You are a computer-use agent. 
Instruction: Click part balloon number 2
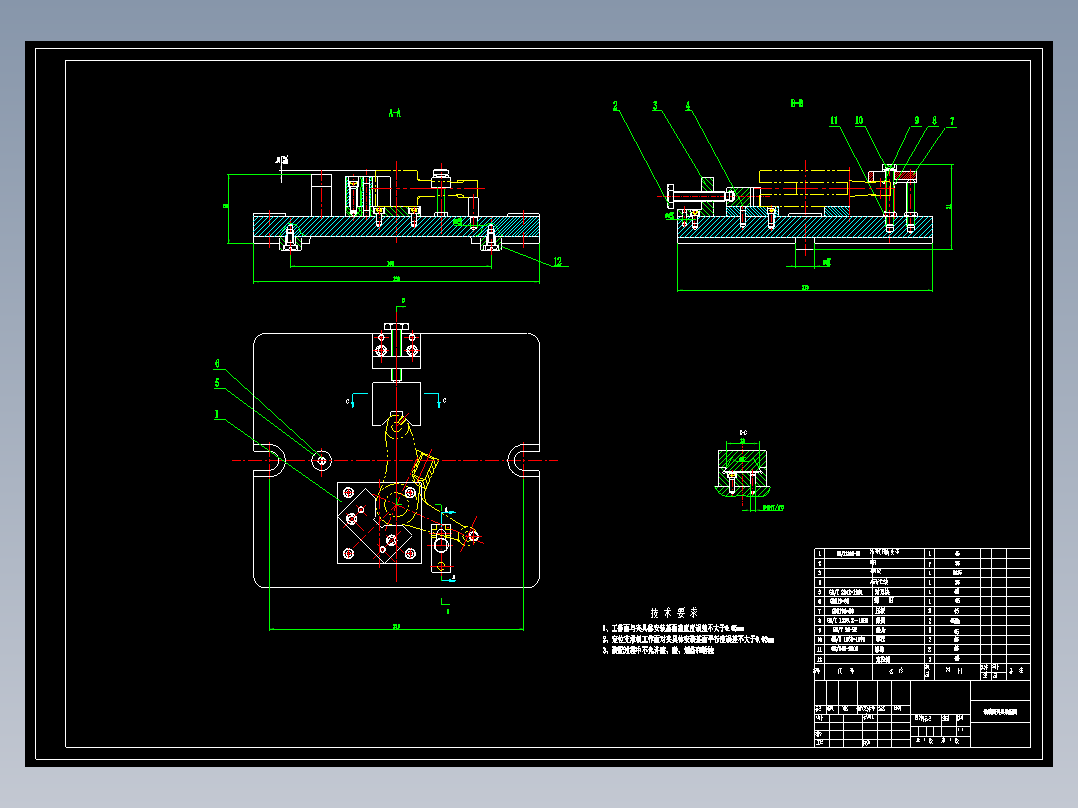pos(615,106)
